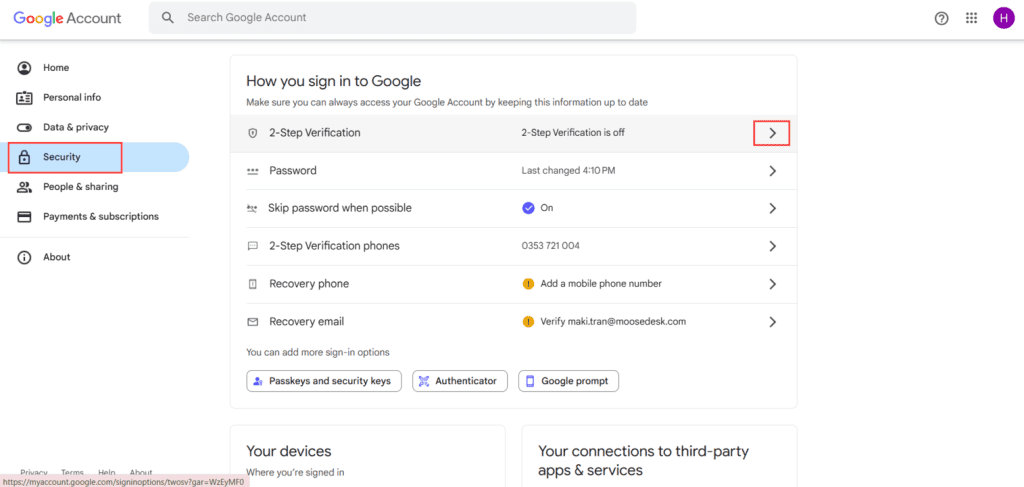Click the warning icon beside Verify maki.tran email
This screenshot has width=1024, height=487.
[528, 322]
